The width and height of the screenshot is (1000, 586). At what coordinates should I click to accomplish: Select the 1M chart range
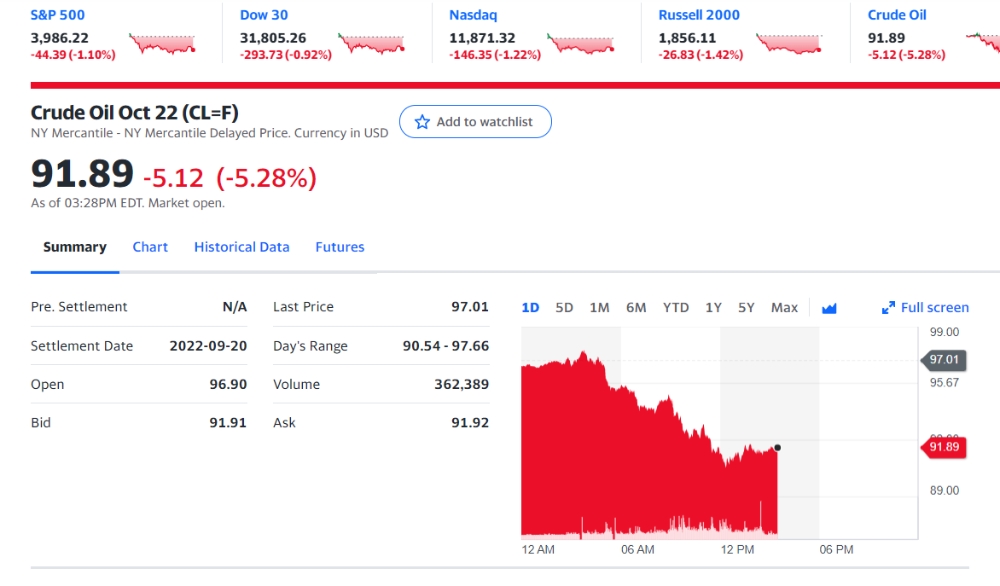599,308
